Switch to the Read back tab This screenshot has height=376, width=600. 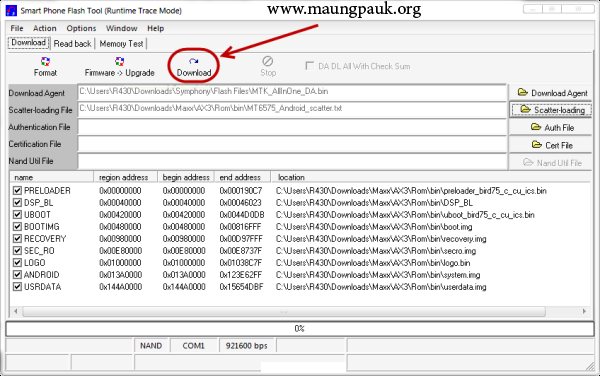72,44
